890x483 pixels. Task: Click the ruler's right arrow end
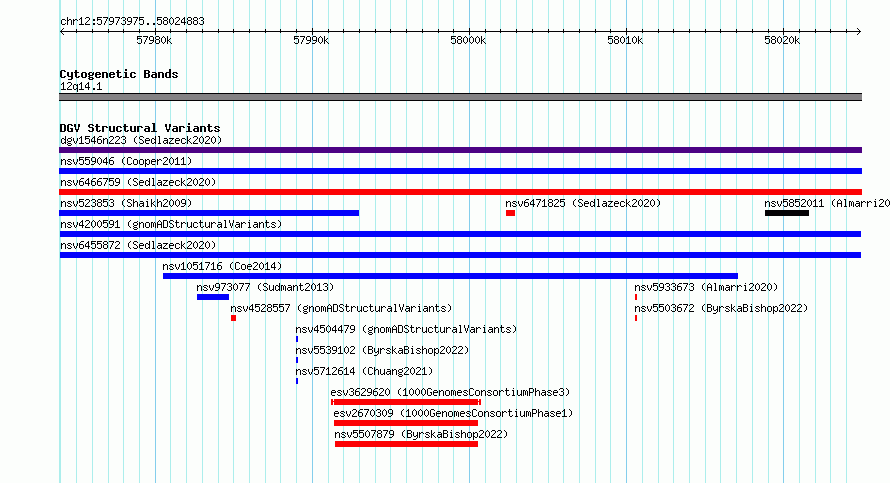tap(859, 32)
